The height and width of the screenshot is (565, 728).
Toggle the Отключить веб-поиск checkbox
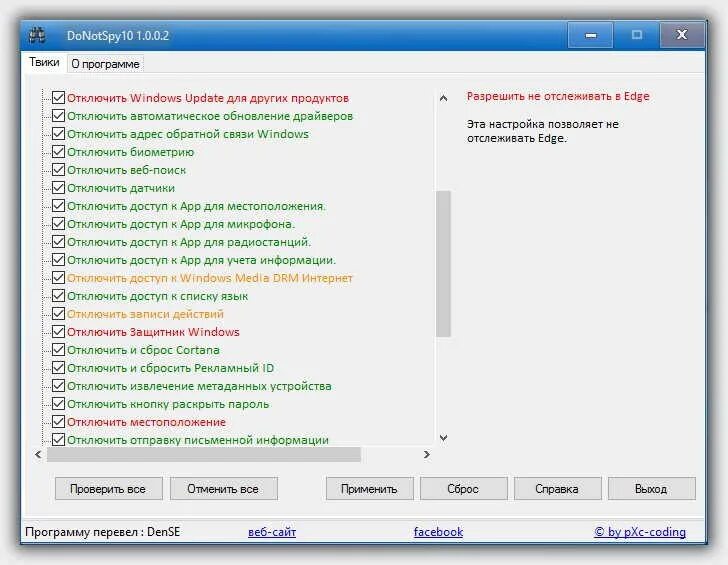click(58, 170)
